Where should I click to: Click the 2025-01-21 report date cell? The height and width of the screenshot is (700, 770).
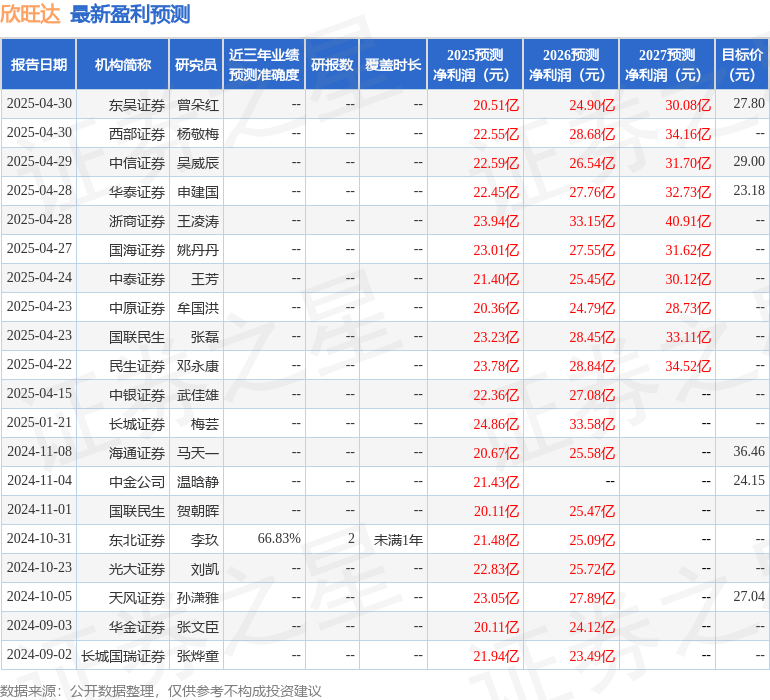coord(39,423)
